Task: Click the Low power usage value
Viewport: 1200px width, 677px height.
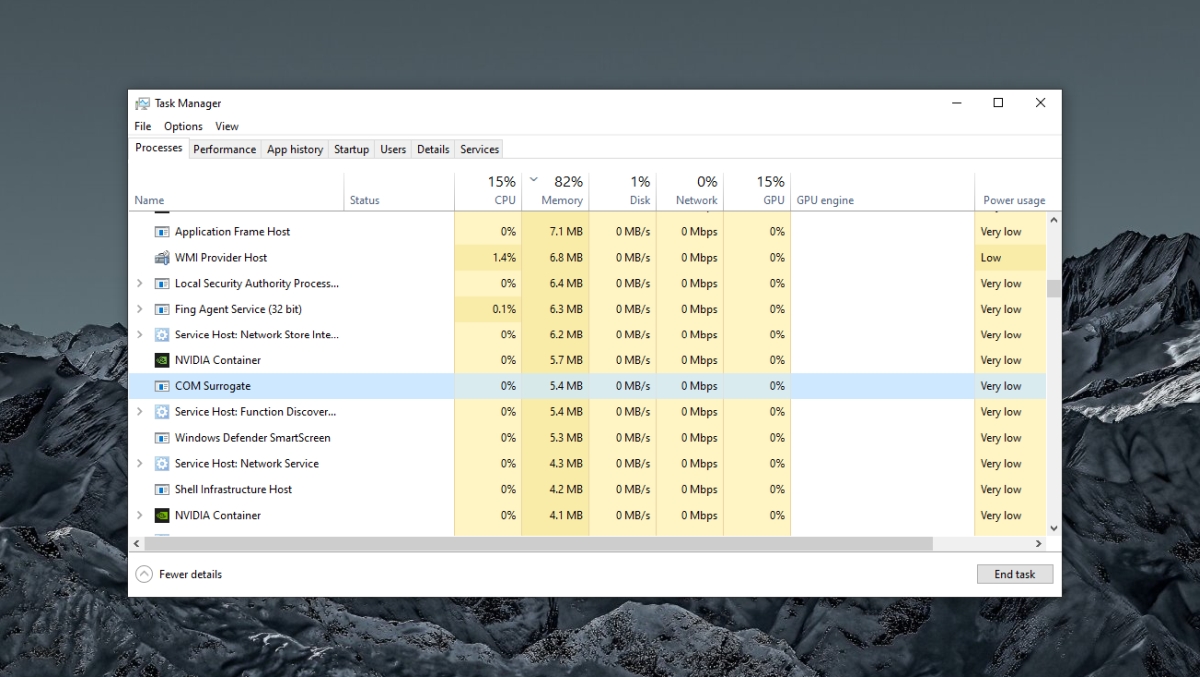Action: pyautogui.click(x=991, y=258)
